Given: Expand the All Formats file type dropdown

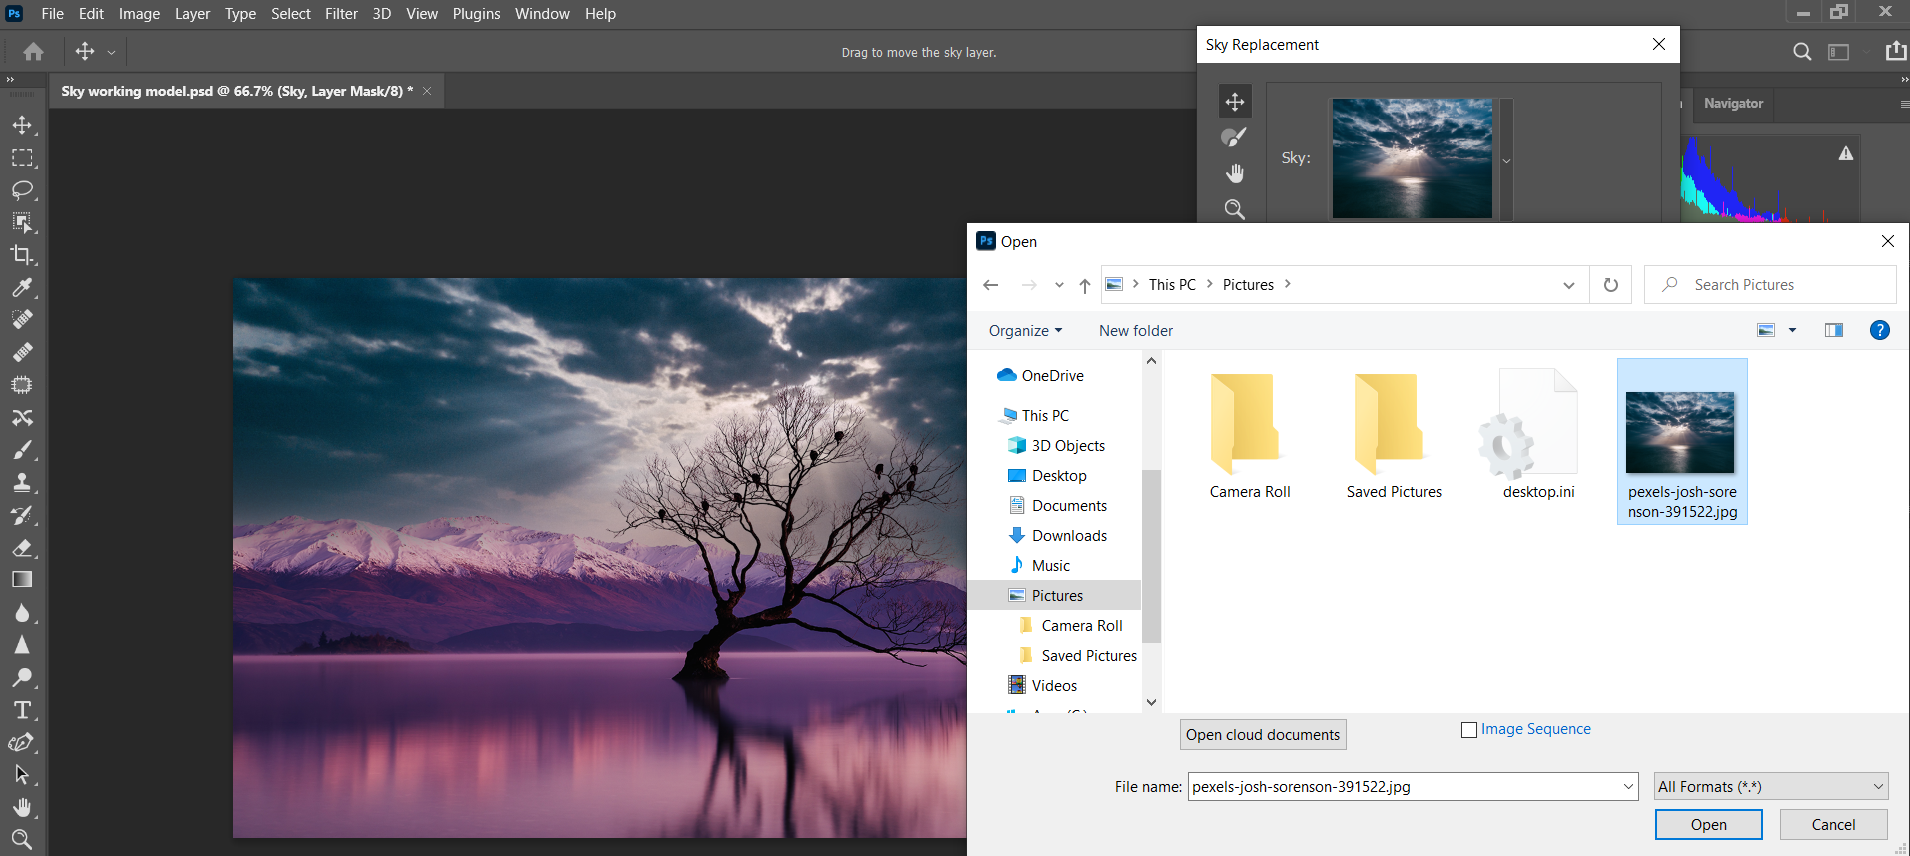Looking at the screenshot, I should point(1770,787).
